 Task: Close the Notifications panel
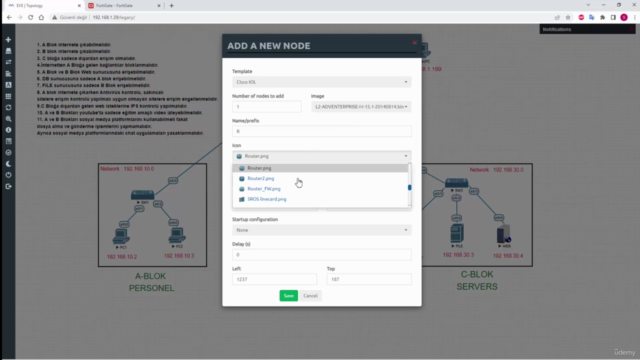coord(631,29)
